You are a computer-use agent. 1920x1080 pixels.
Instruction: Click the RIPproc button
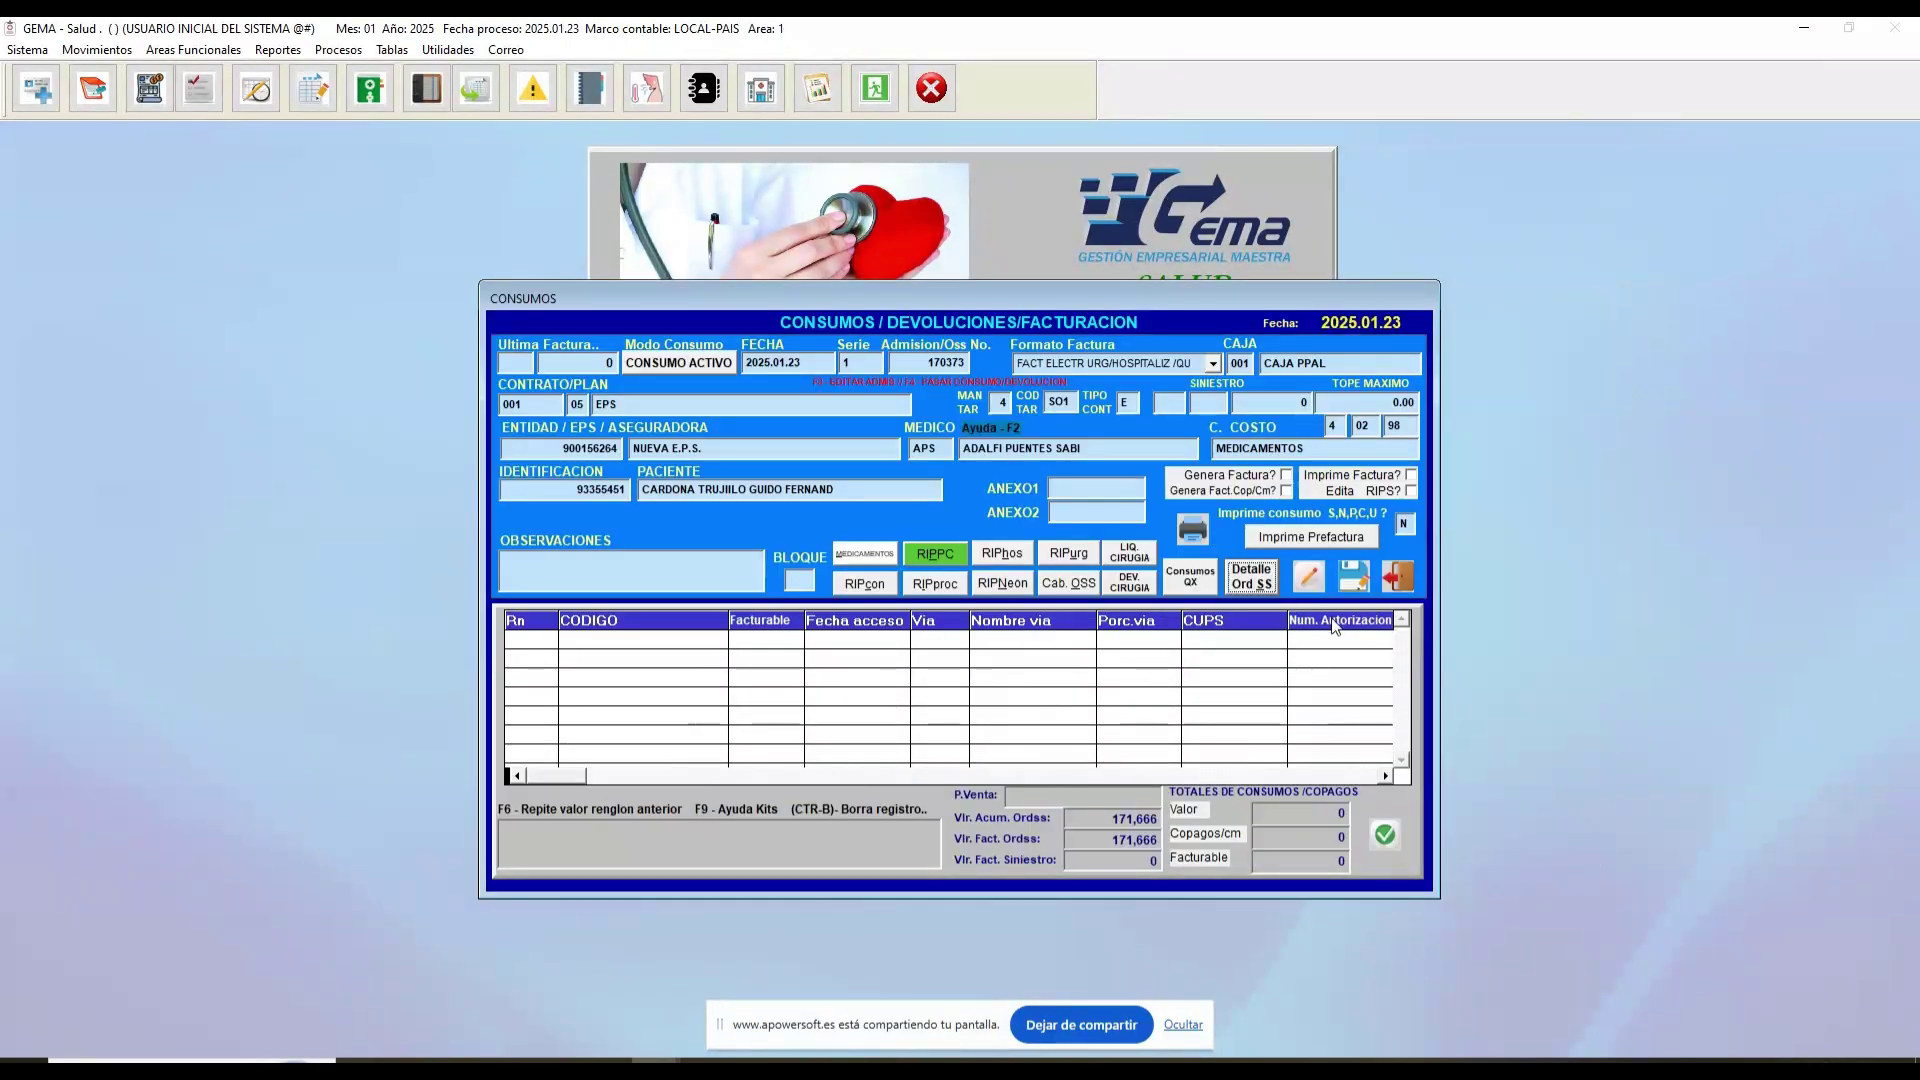(x=935, y=584)
